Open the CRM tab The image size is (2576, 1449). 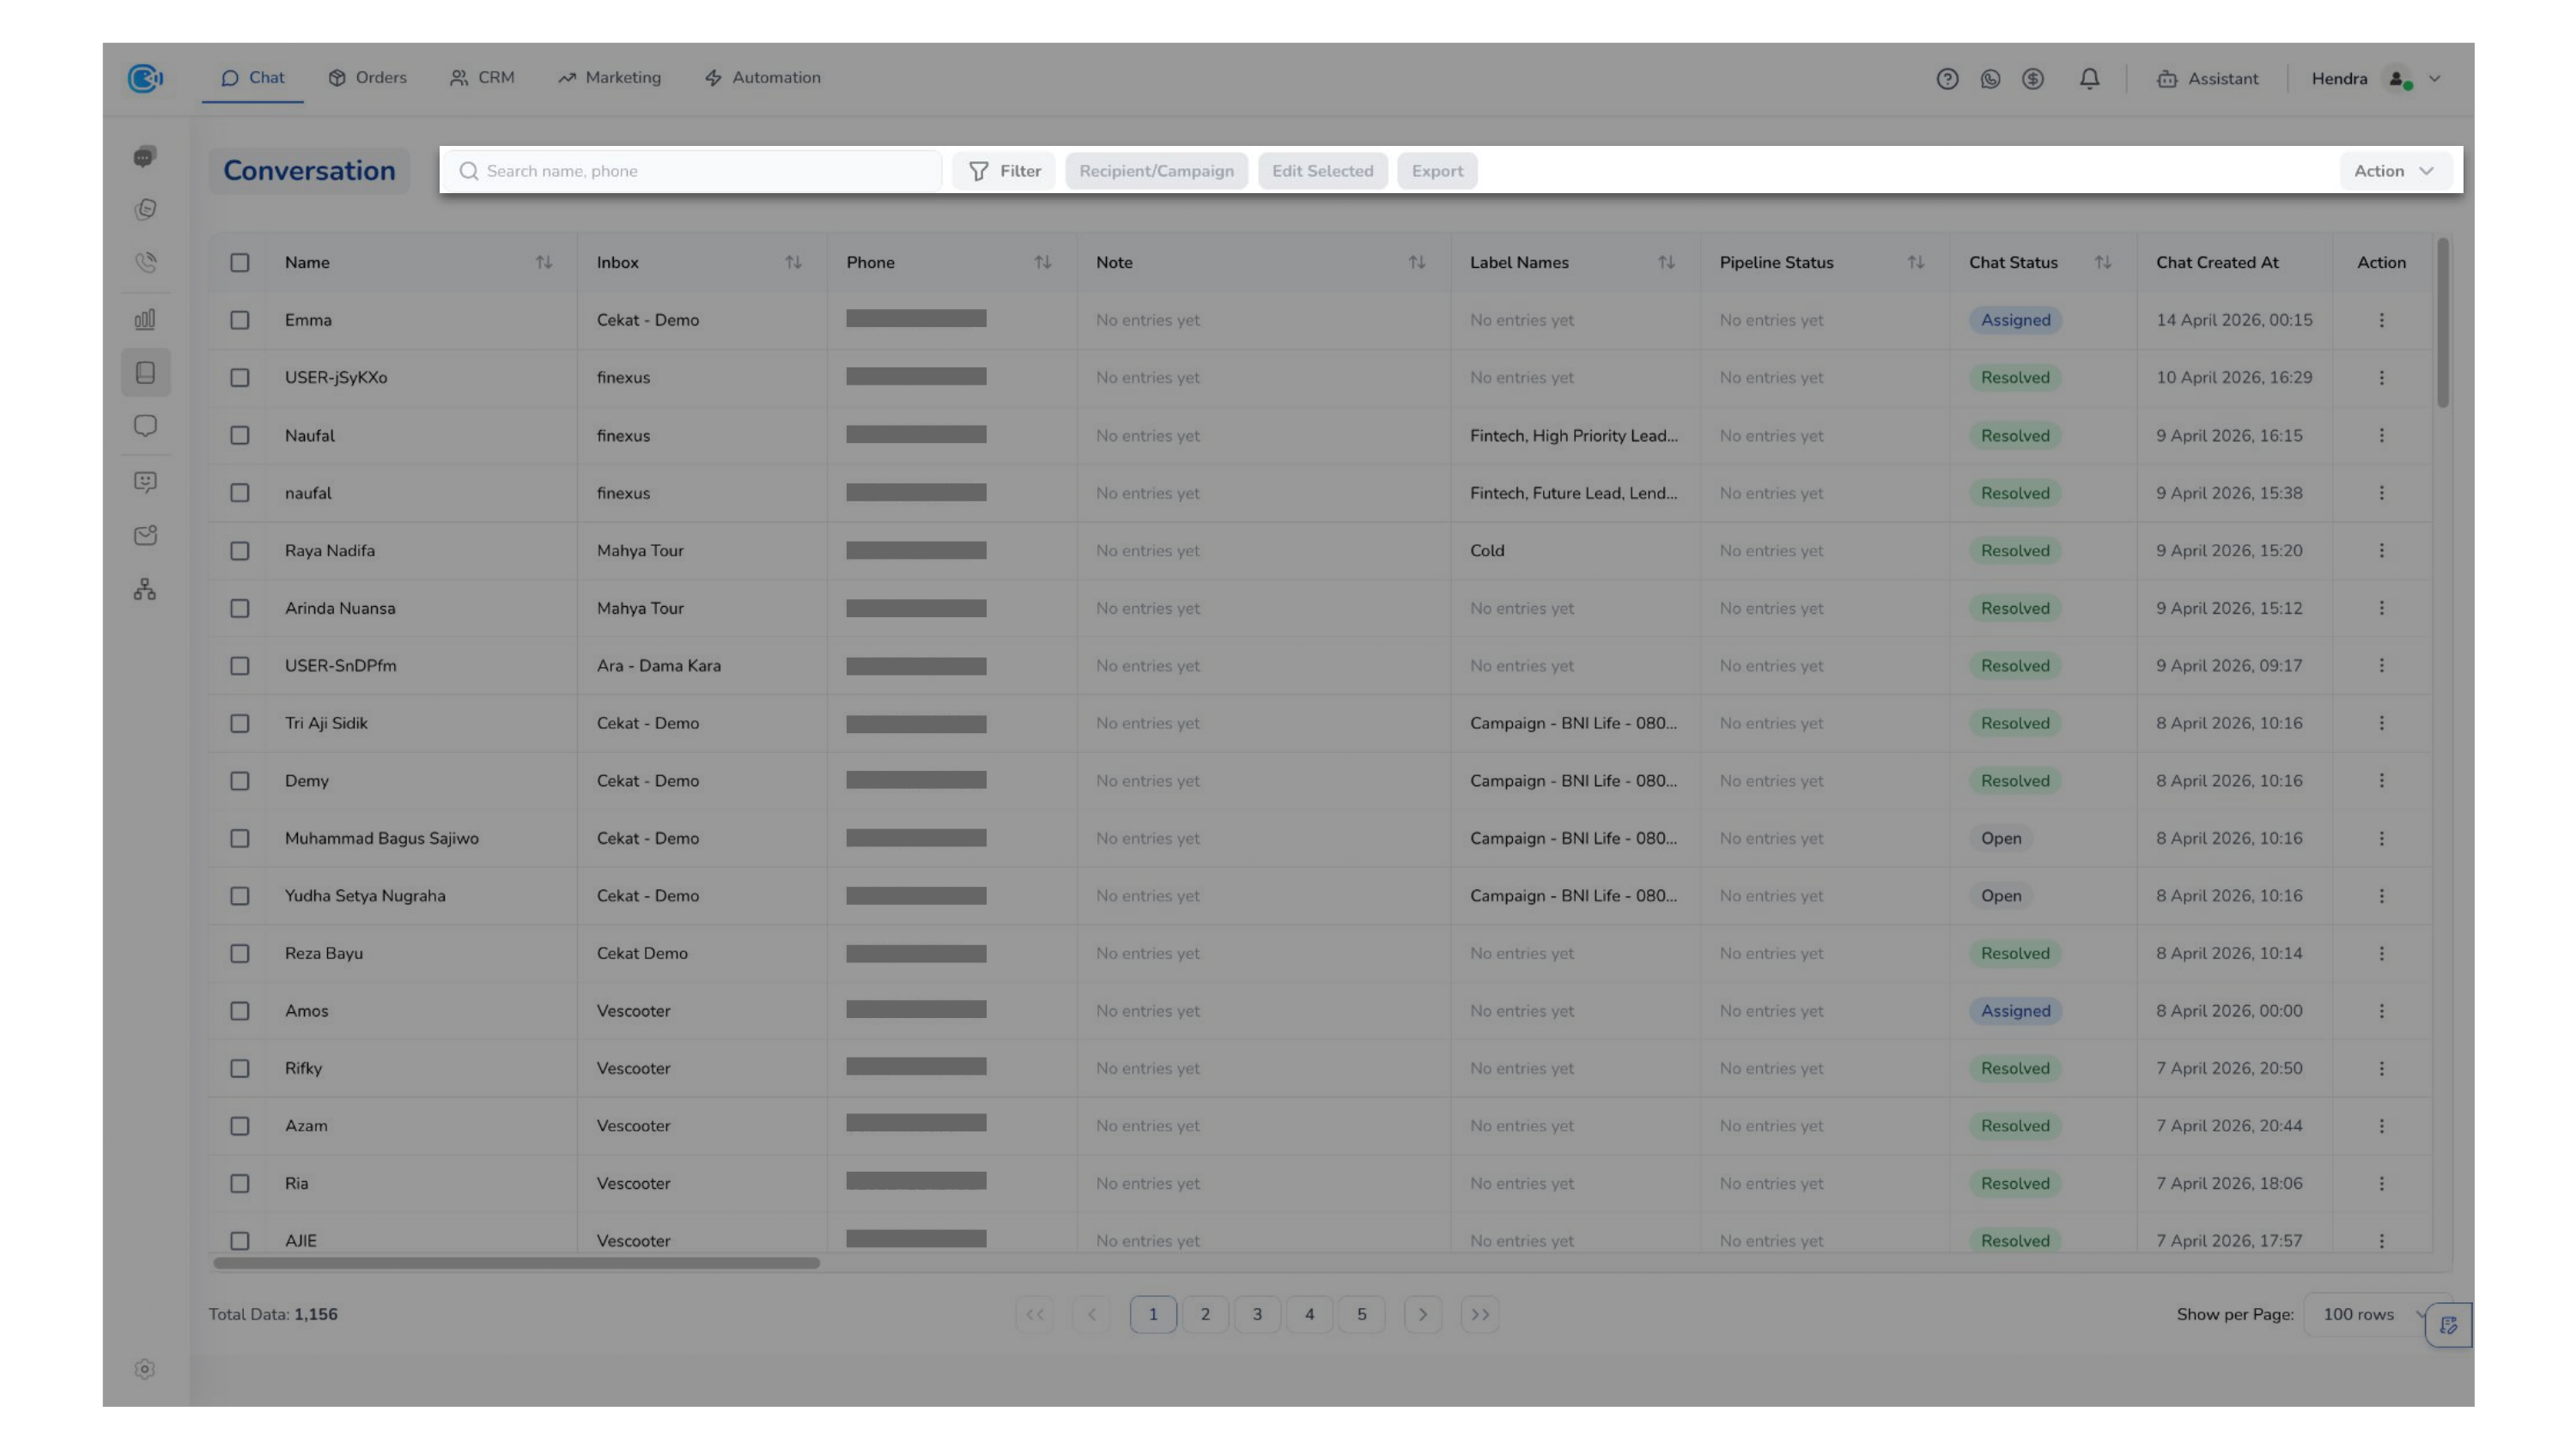(x=482, y=78)
